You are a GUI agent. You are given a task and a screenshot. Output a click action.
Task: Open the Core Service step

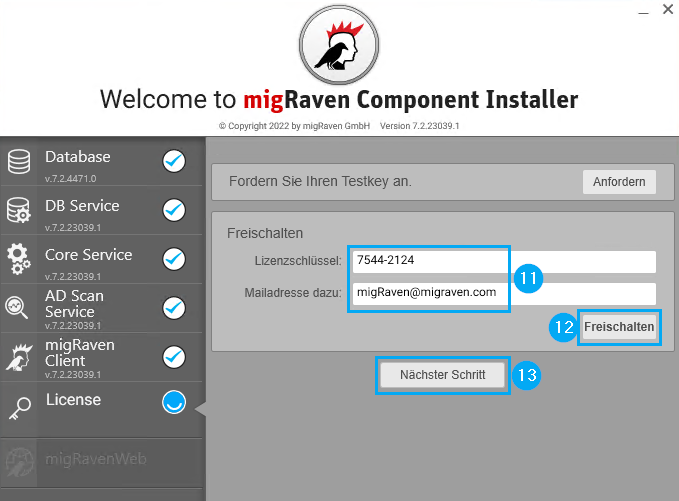[x=102, y=259]
